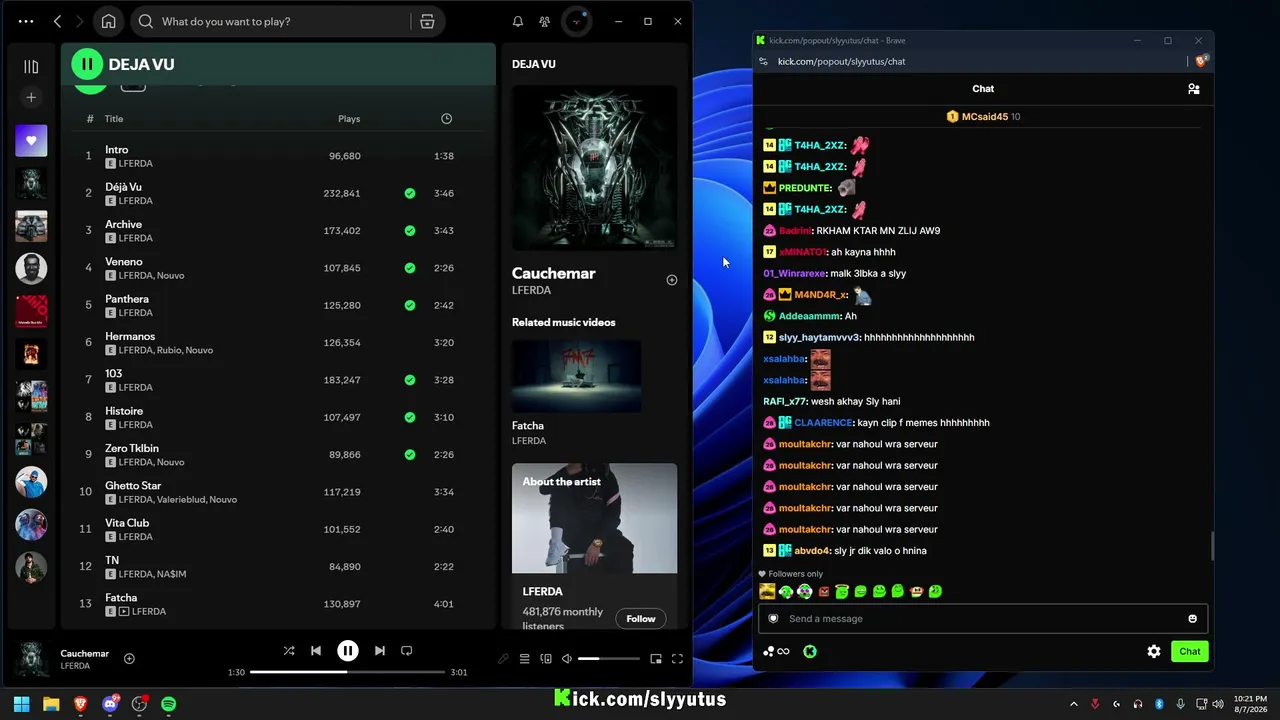The image size is (1280, 720).
Task: Pause DEJA VU album from header button
Action: [x=87, y=64]
